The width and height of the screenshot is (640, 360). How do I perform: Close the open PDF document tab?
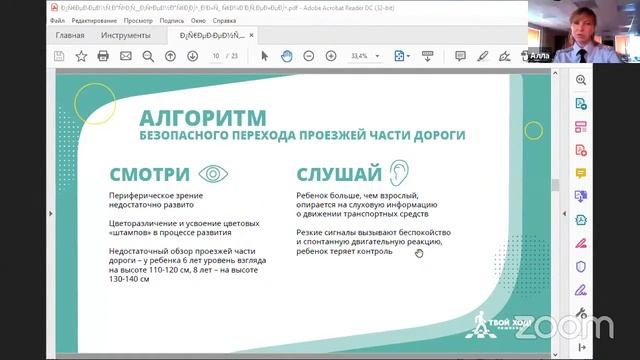[x=251, y=36]
